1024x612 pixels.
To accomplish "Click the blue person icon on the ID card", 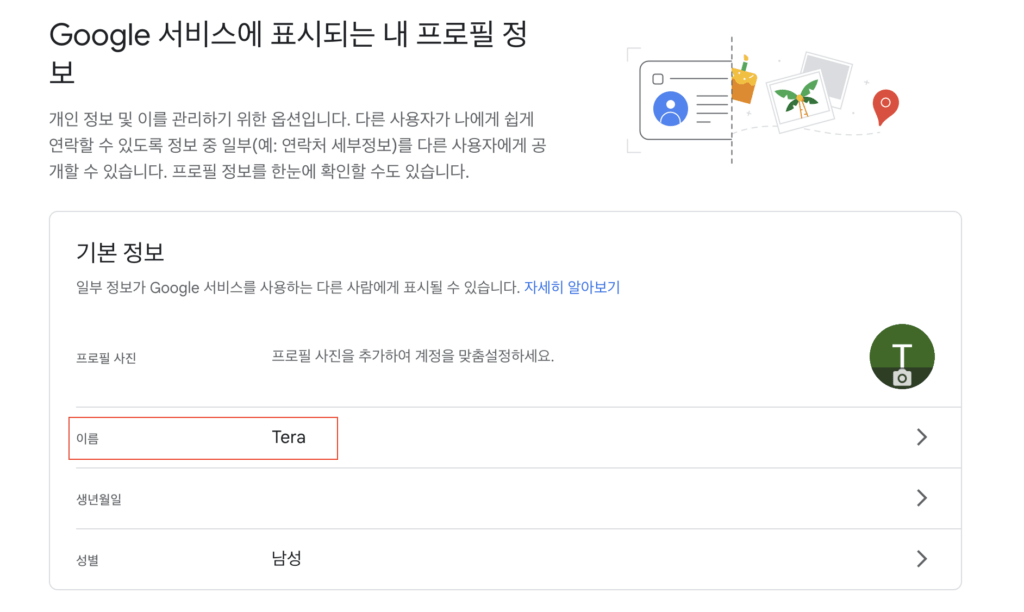I will (670, 108).
